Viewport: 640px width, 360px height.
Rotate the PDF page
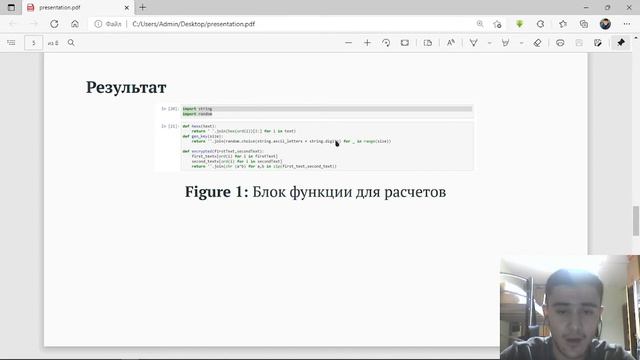pos(386,42)
